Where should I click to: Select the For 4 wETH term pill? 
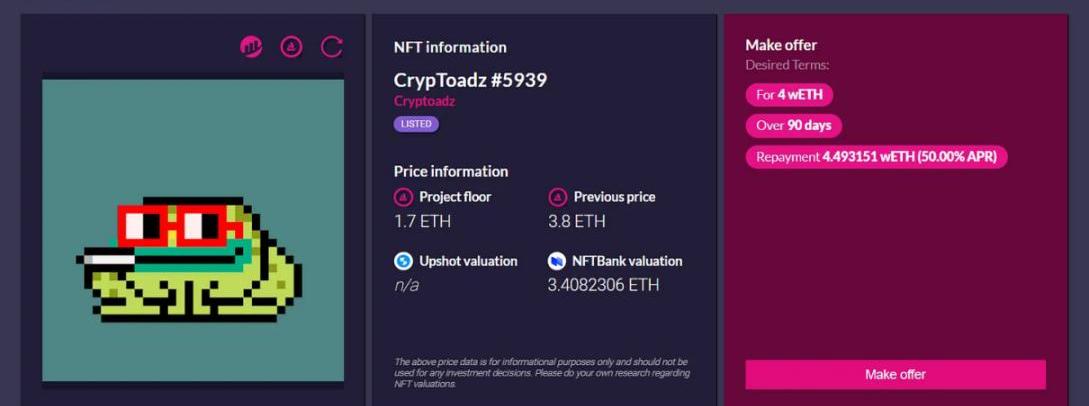(789, 95)
